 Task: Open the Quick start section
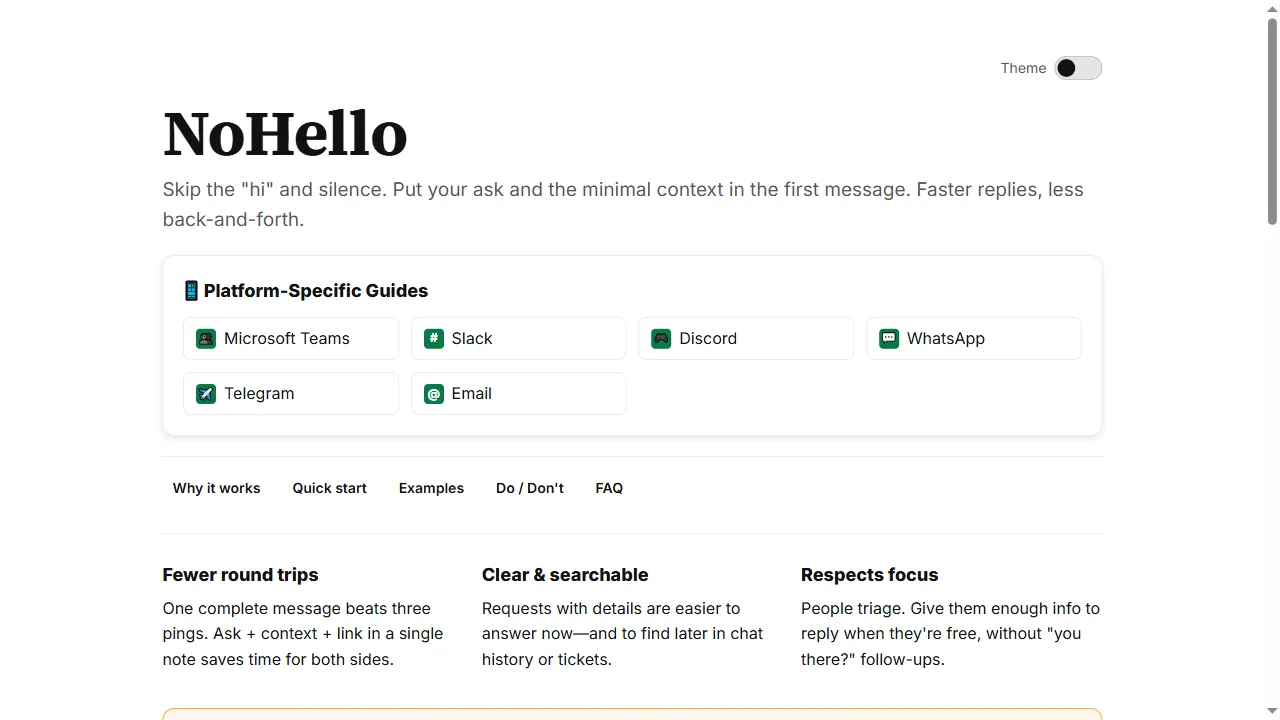coord(329,488)
